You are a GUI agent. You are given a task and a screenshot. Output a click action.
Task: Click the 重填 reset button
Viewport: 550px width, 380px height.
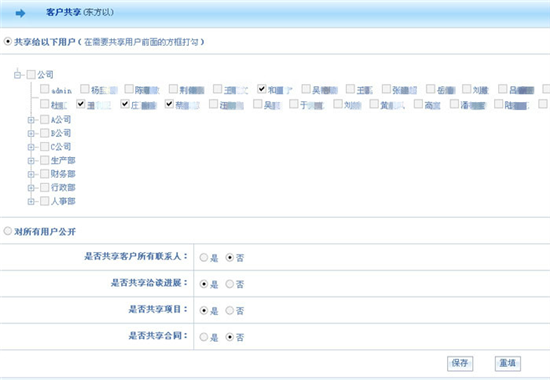point(508,363)
